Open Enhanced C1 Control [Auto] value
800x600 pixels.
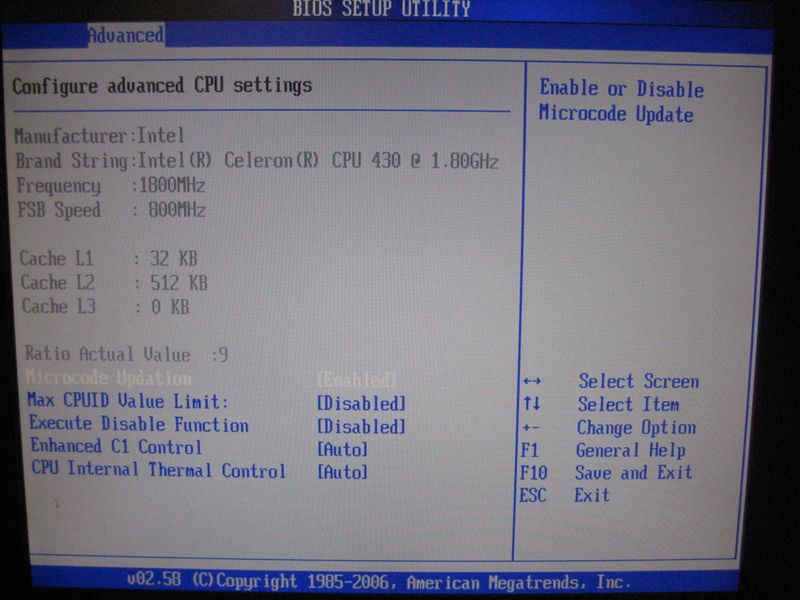[x=342, y=449]
